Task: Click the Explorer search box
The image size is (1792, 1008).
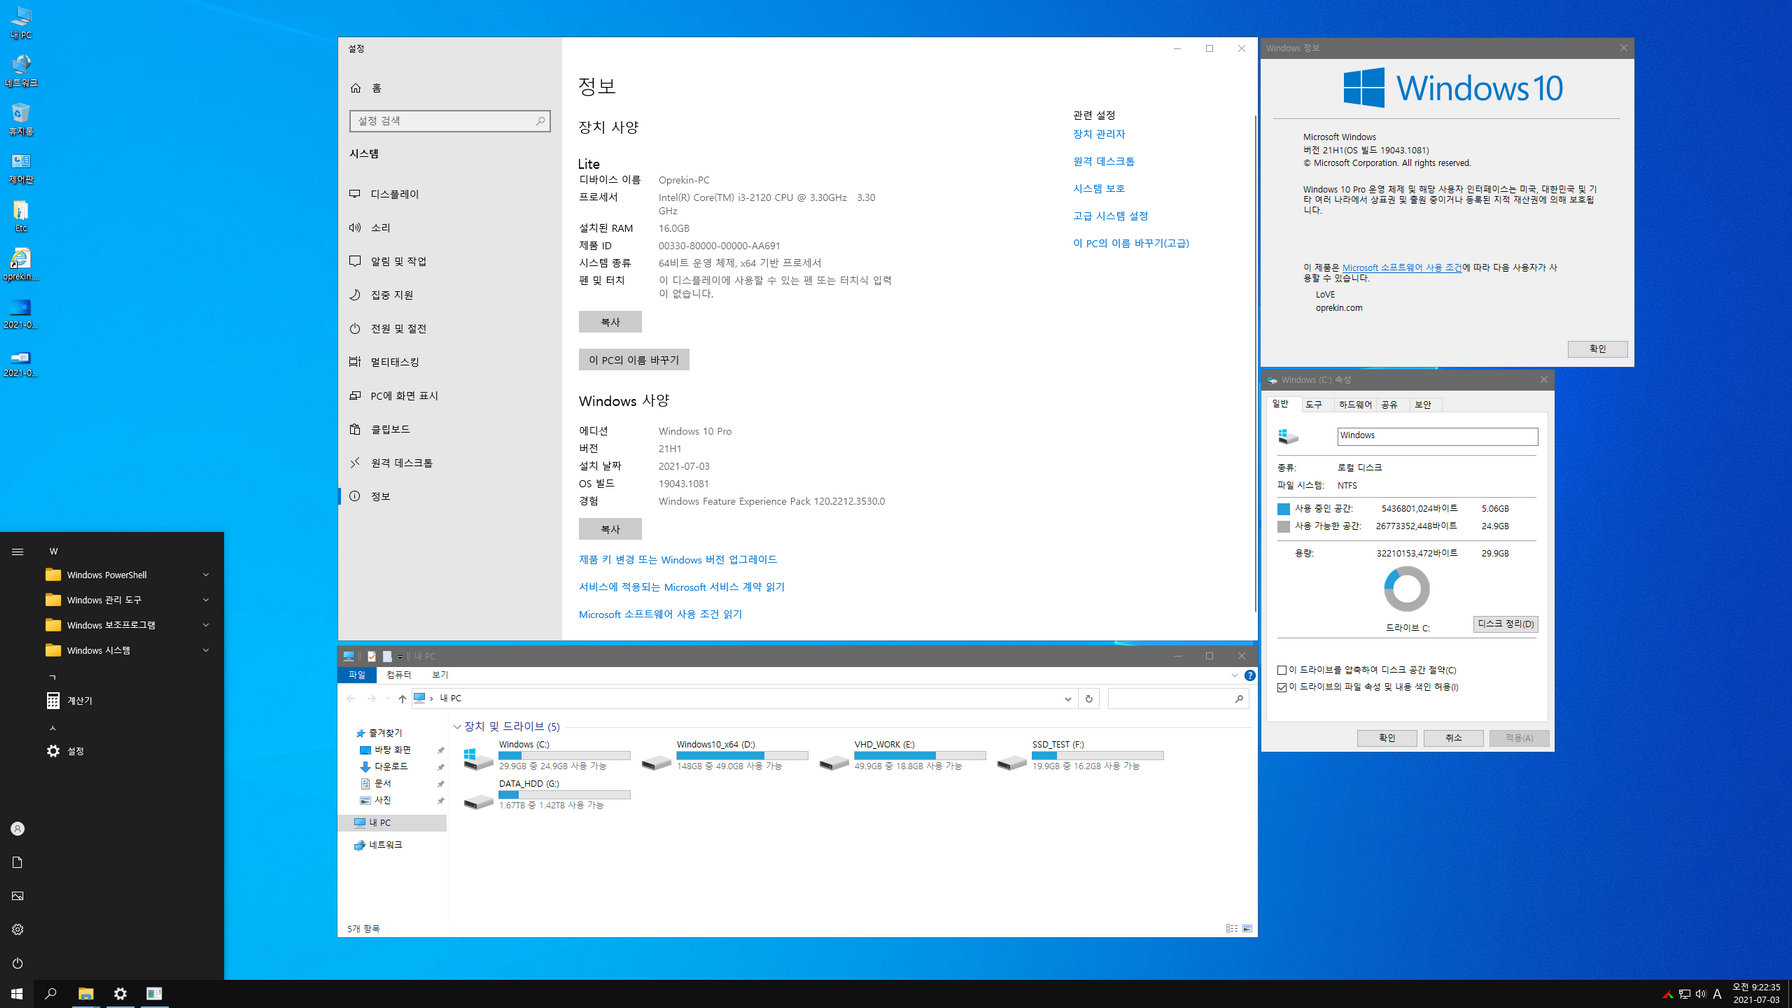Action: 1178,699
